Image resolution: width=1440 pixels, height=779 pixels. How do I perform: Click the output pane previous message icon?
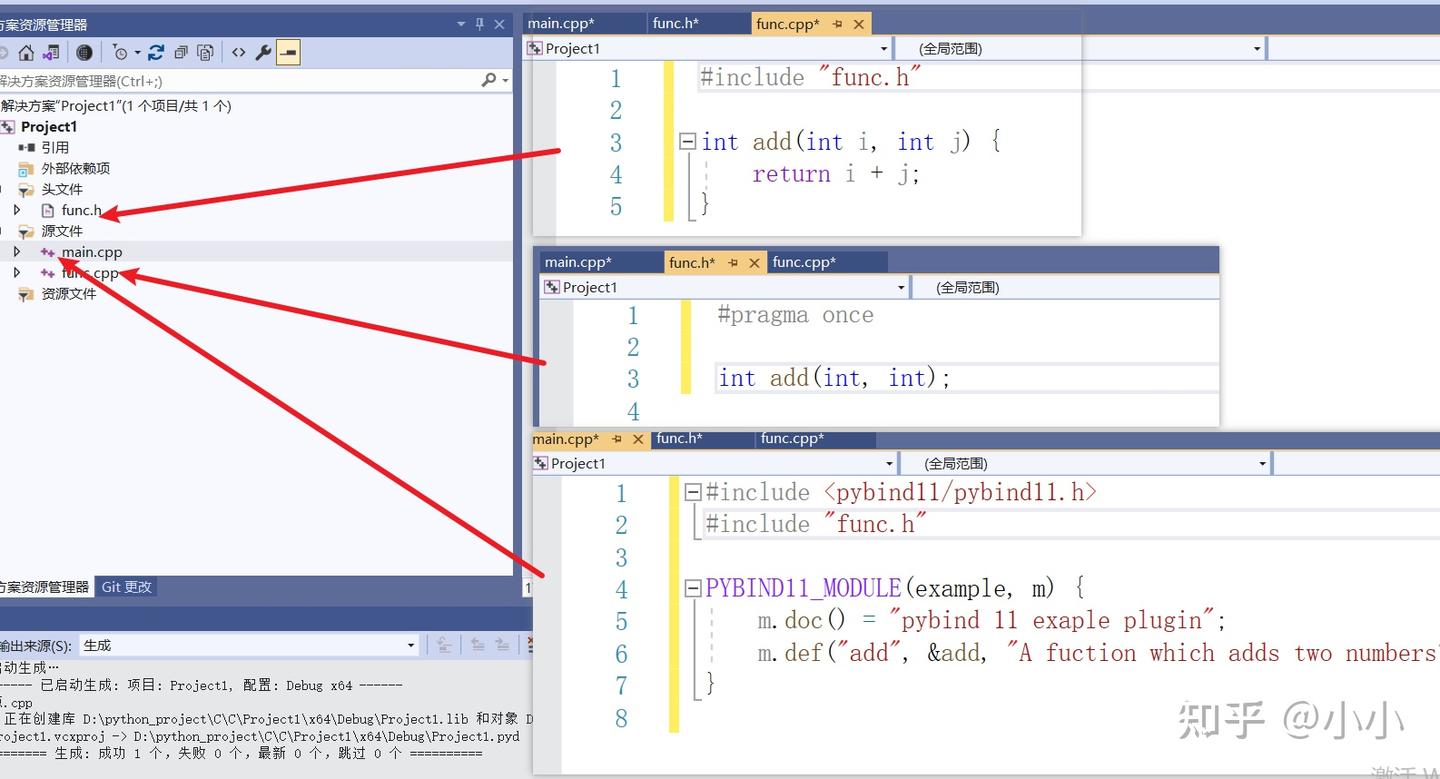point(478,645)
